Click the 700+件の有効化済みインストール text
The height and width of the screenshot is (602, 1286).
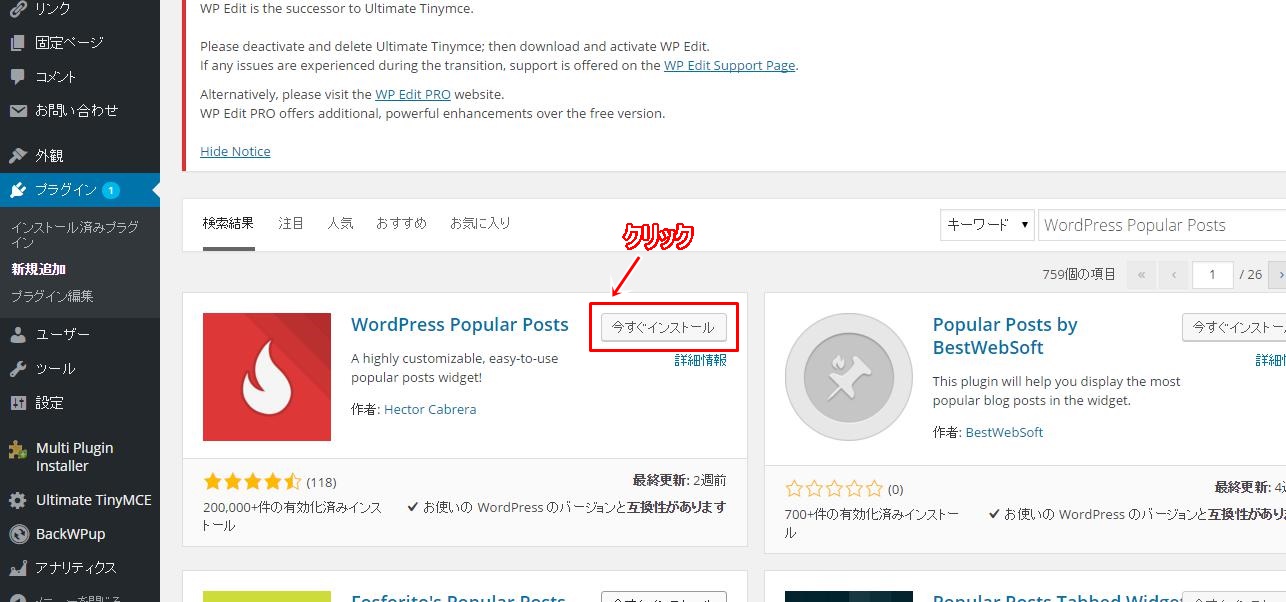pos(872,523)
